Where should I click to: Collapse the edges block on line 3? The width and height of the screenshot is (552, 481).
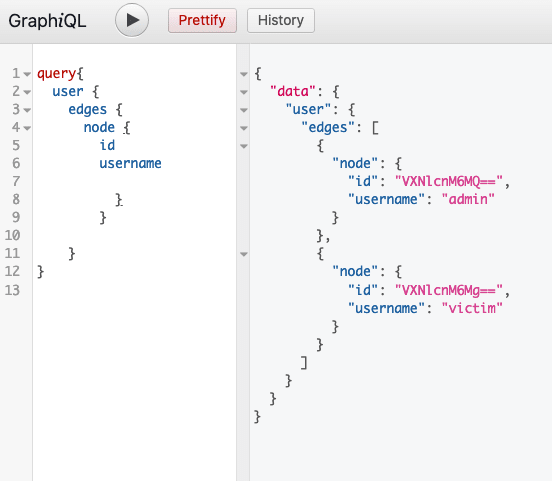(27, 110)
